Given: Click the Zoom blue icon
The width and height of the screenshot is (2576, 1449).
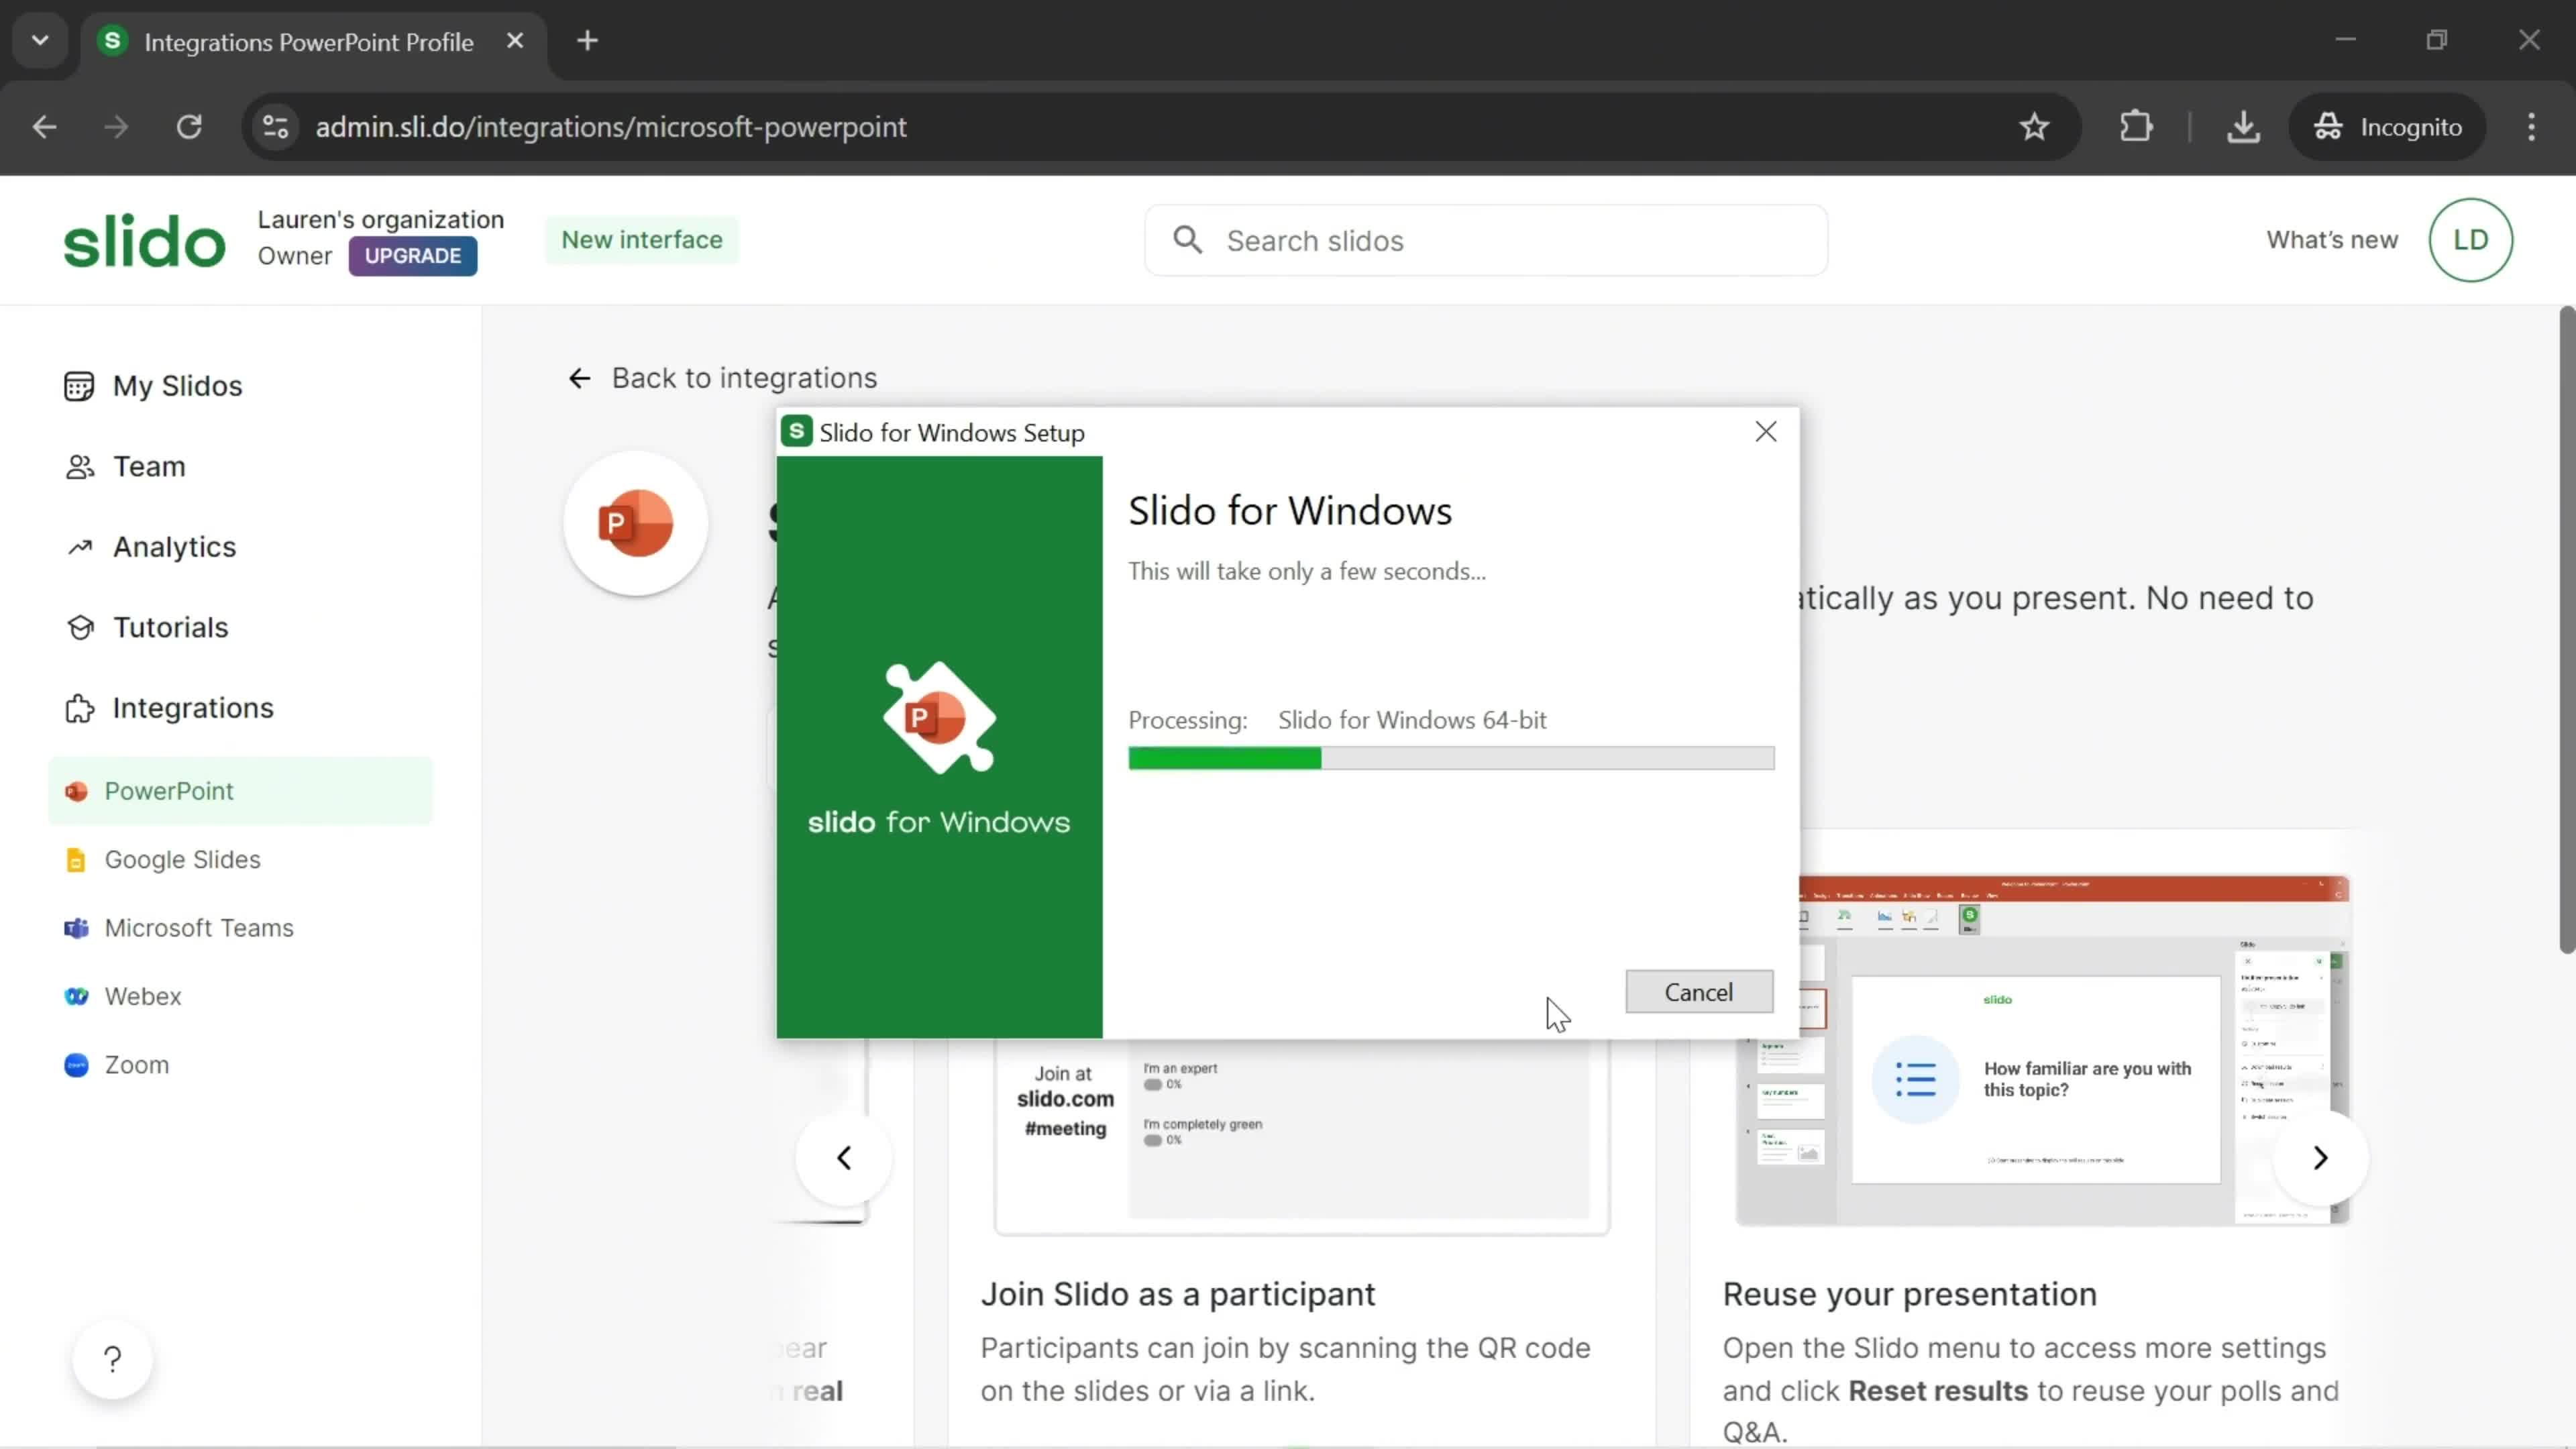Looking at the screenshot, I should click(76, 1065).
